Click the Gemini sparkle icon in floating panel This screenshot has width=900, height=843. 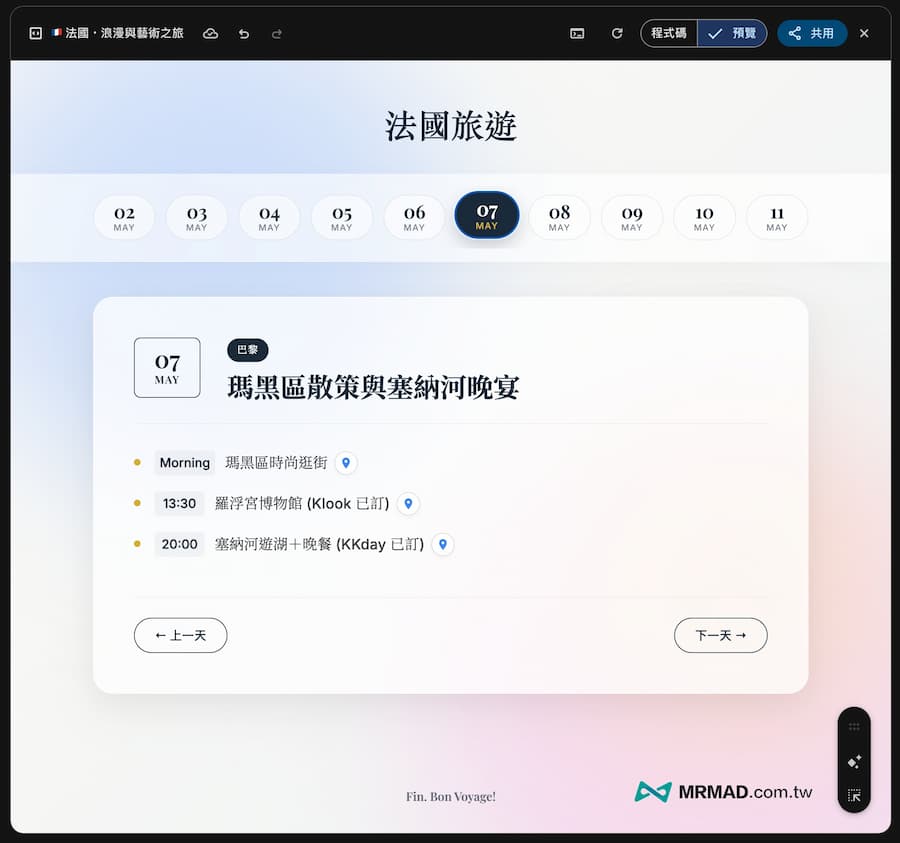coord(854,761)
